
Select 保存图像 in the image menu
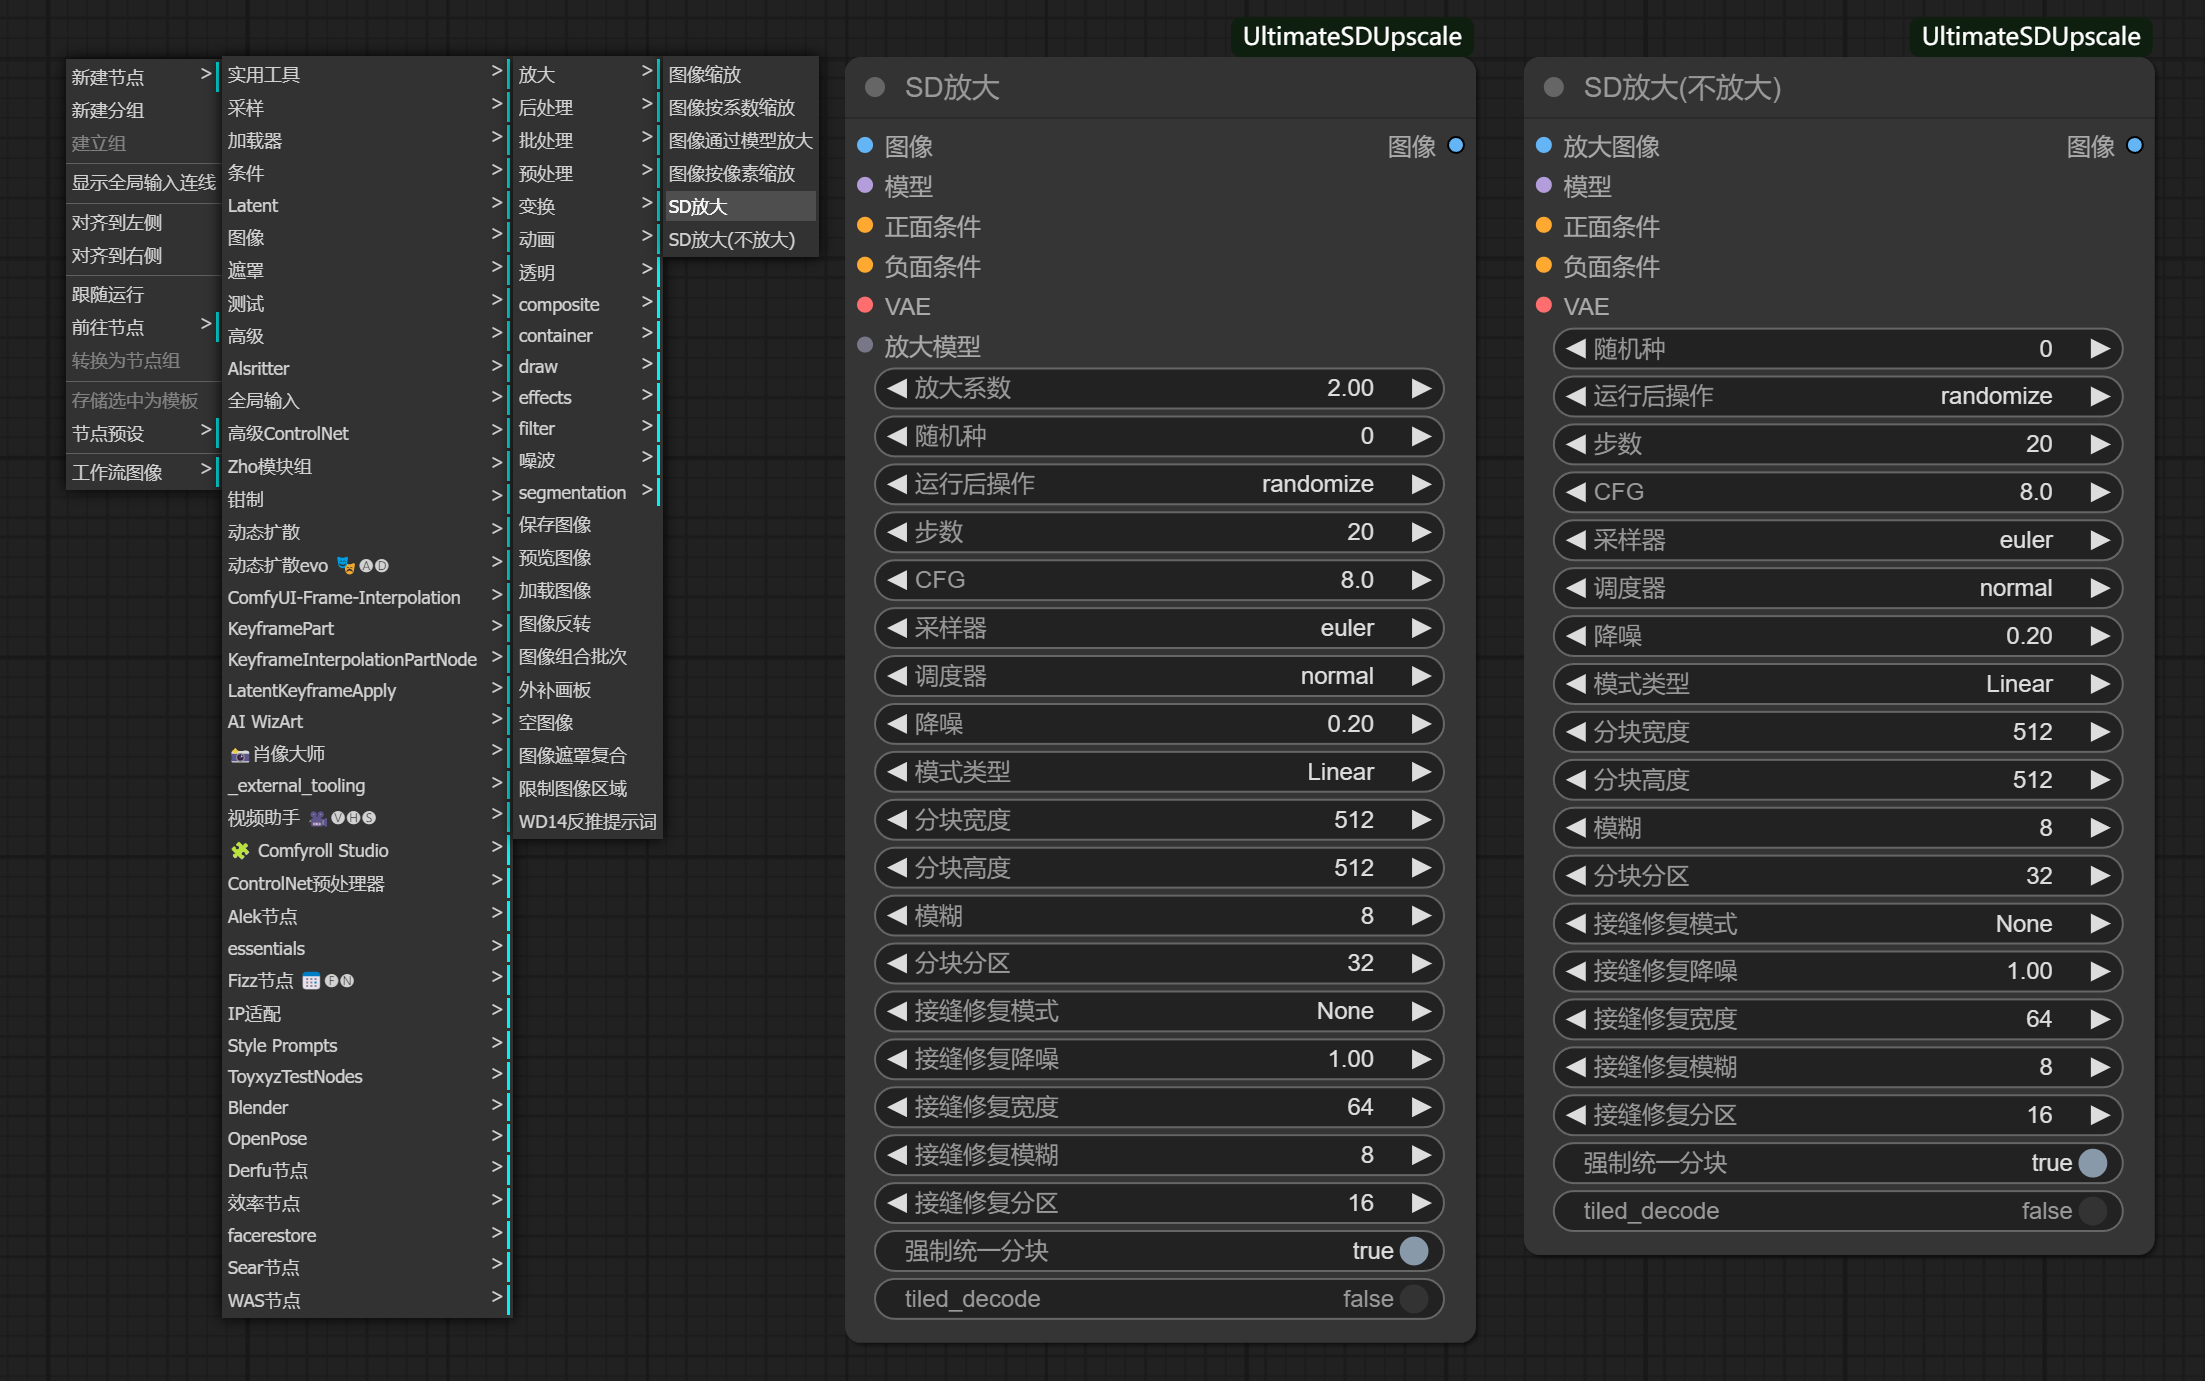pyautogui.click(x=585, y=525)
